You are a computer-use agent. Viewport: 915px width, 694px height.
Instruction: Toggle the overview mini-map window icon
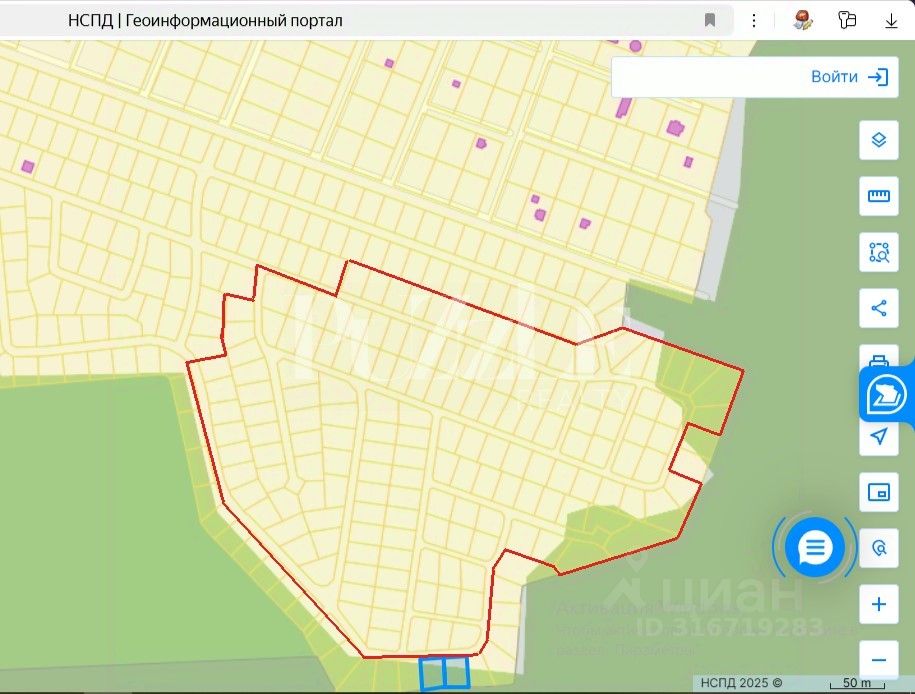[x=878, y=492]
